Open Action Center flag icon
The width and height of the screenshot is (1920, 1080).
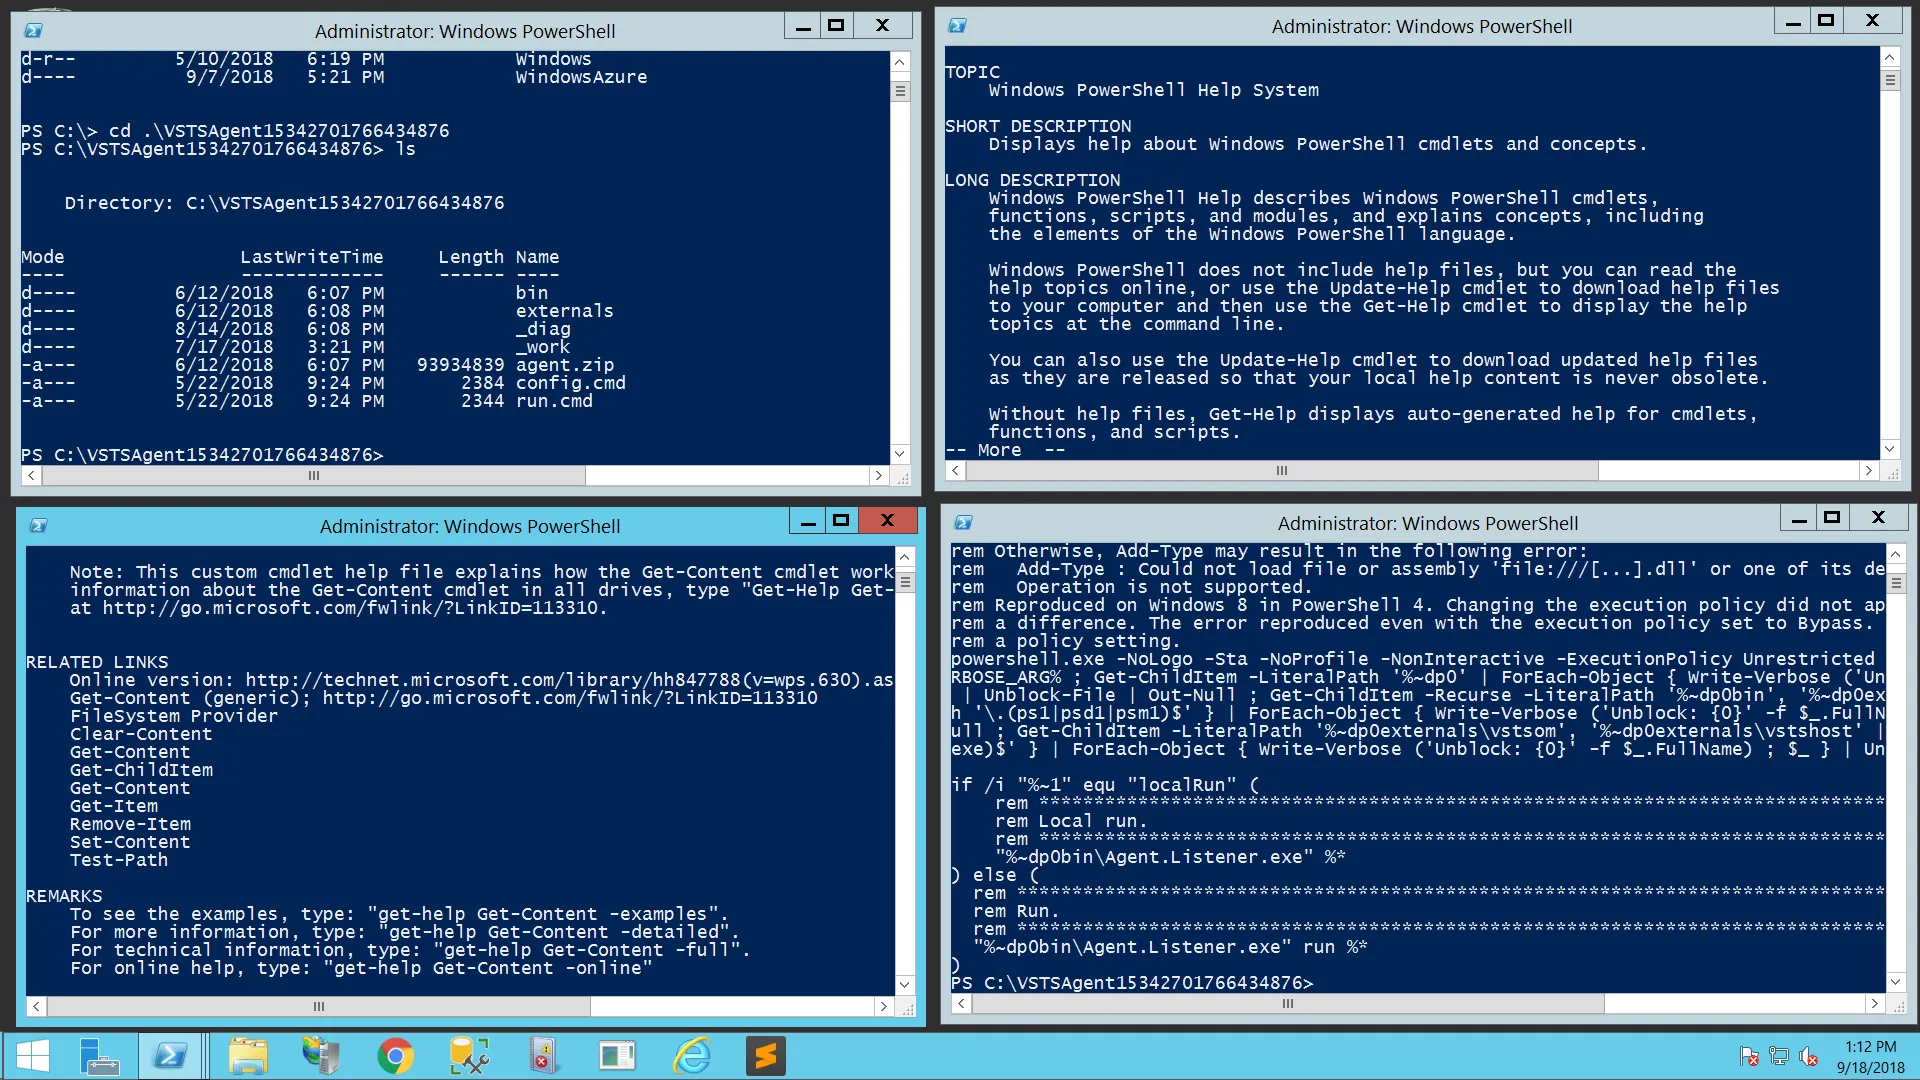[1749, 1057]
